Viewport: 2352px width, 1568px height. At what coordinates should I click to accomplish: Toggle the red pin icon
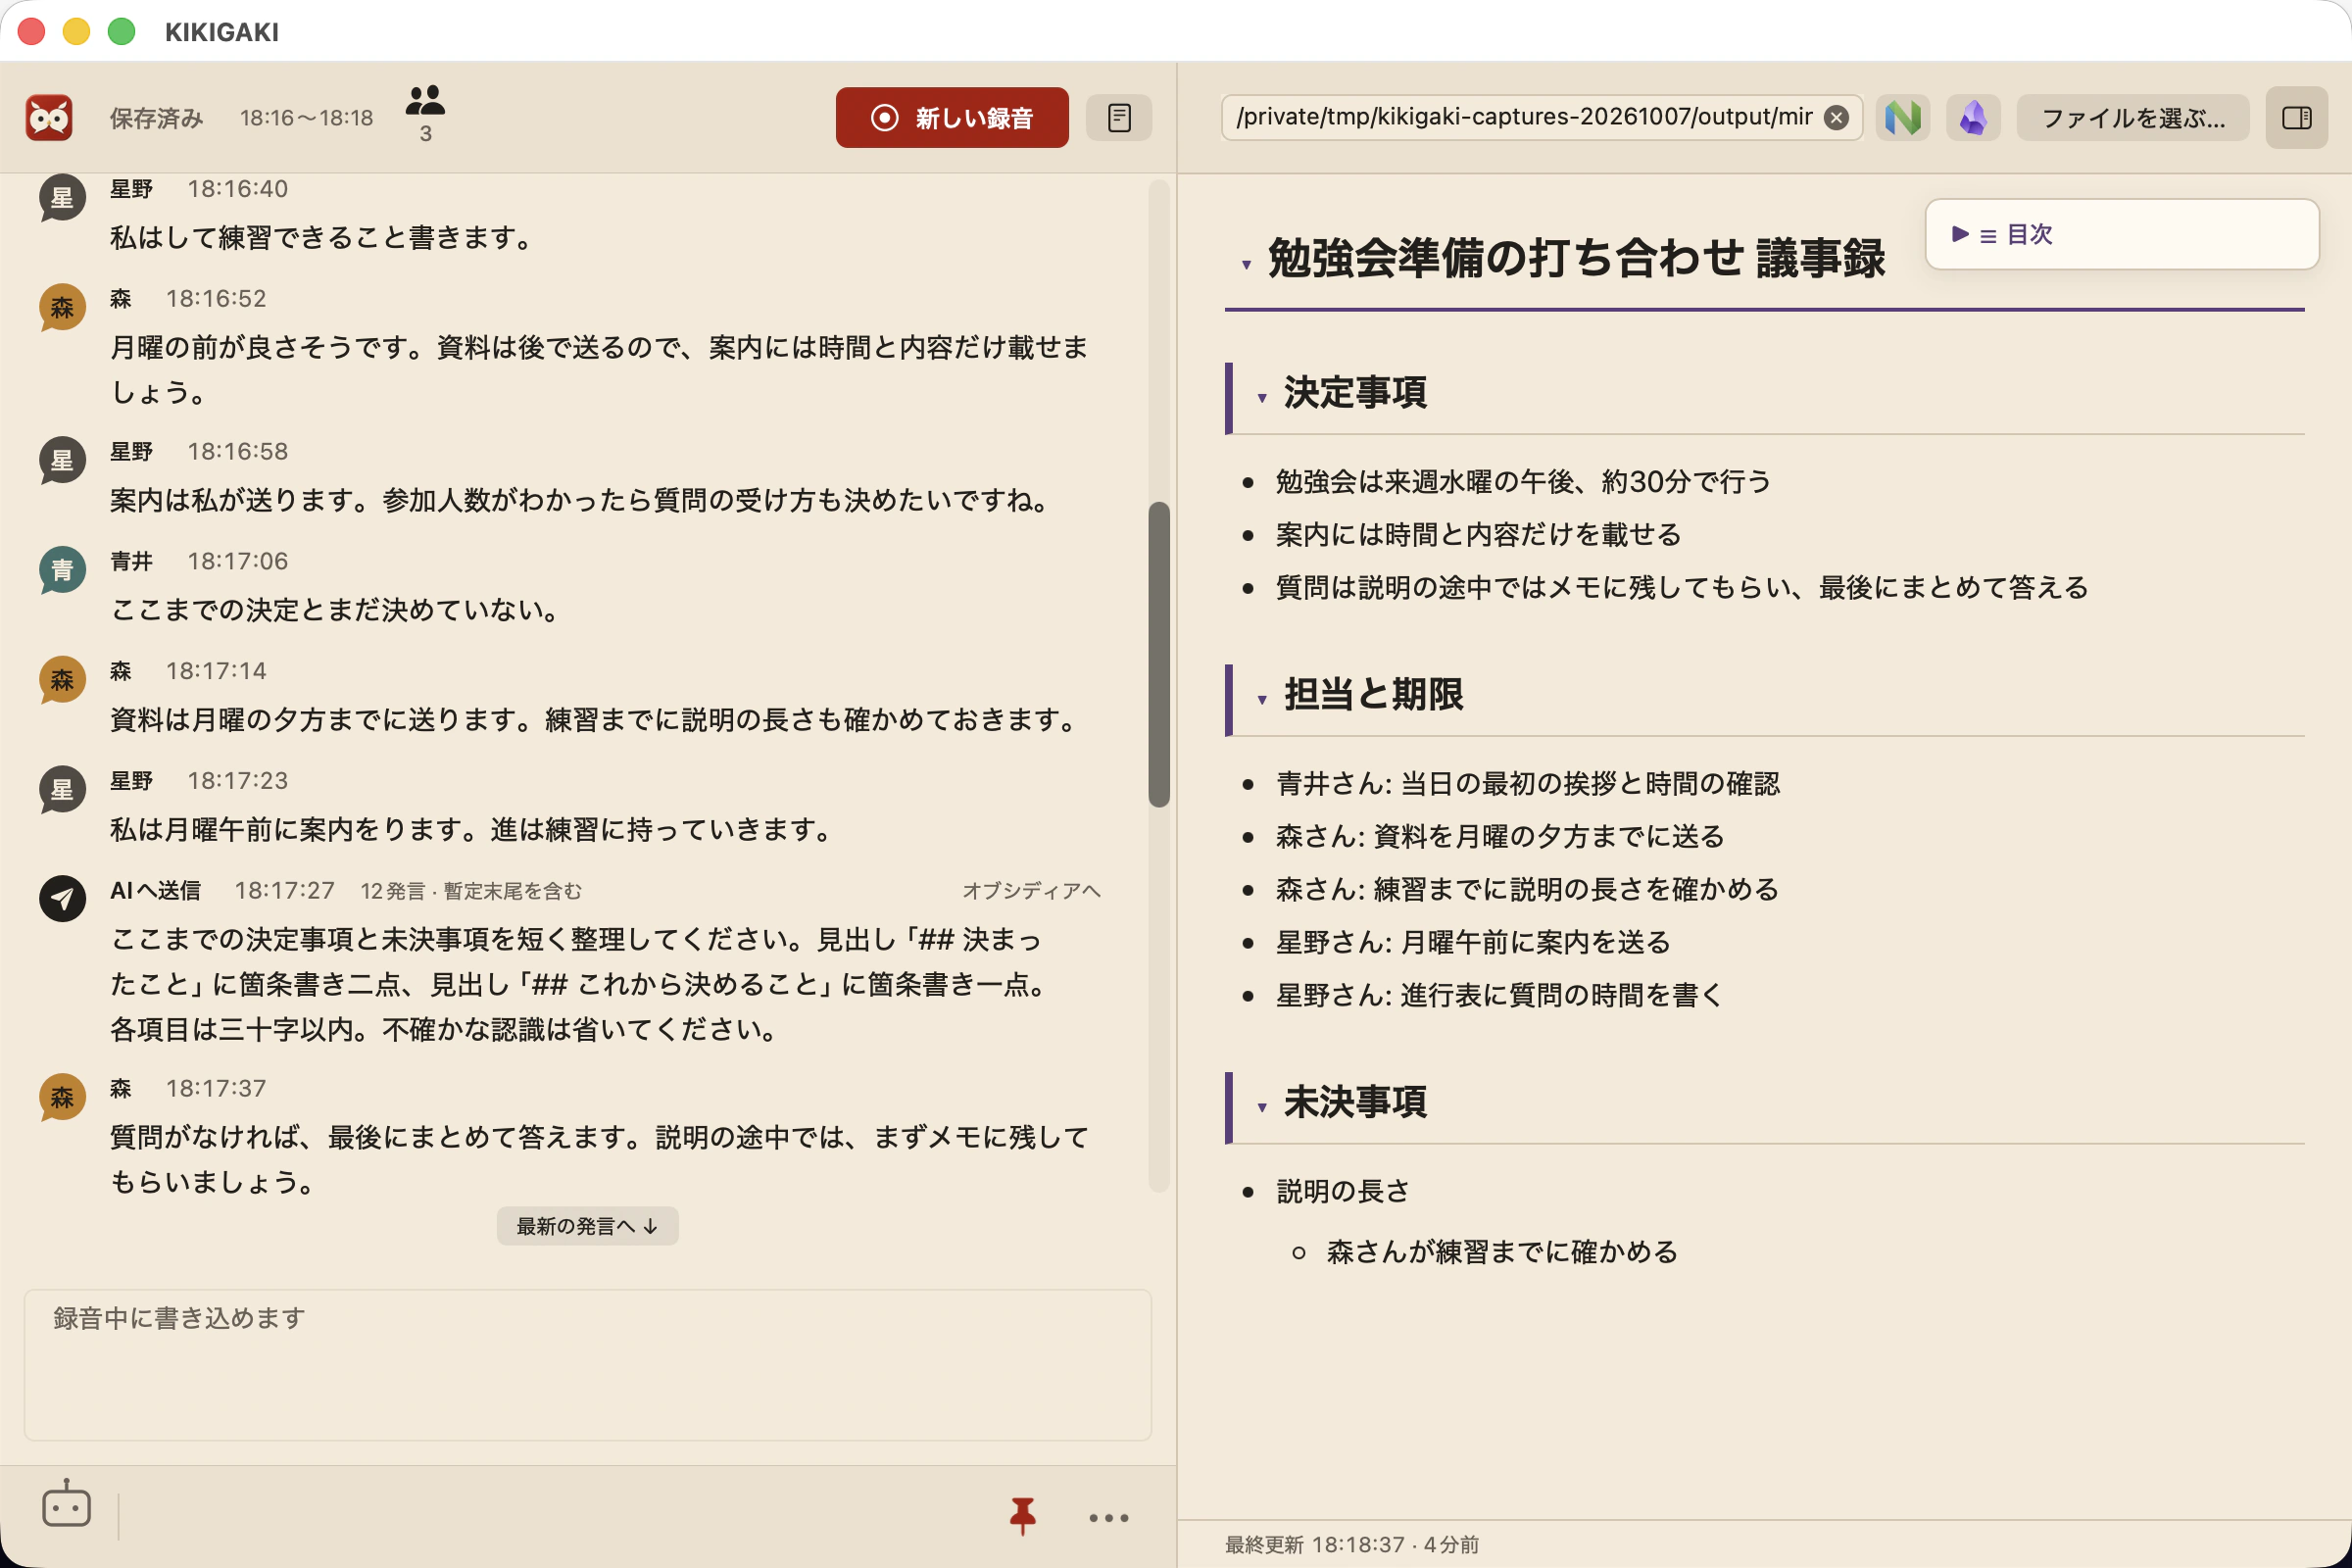(1022, 1517)
